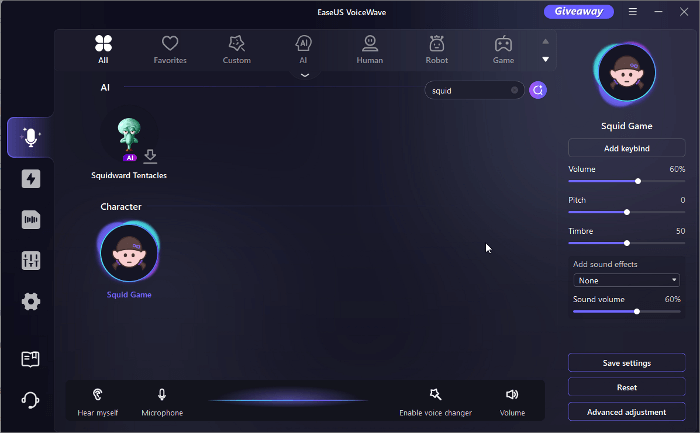Switch to the Favorites category tab
This screenshot has height=433, width=700.
click(169, 49)
